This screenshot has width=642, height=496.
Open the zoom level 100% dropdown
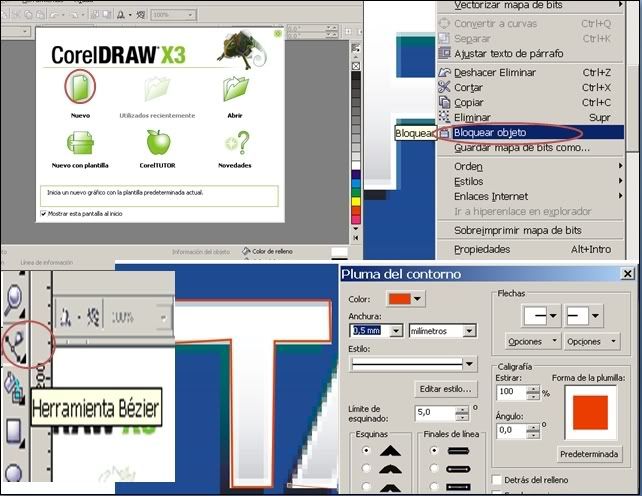point(190,15)
